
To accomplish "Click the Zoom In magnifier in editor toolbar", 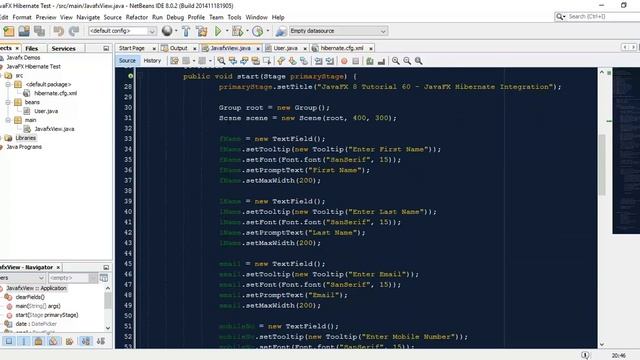I will coord(396,61).
